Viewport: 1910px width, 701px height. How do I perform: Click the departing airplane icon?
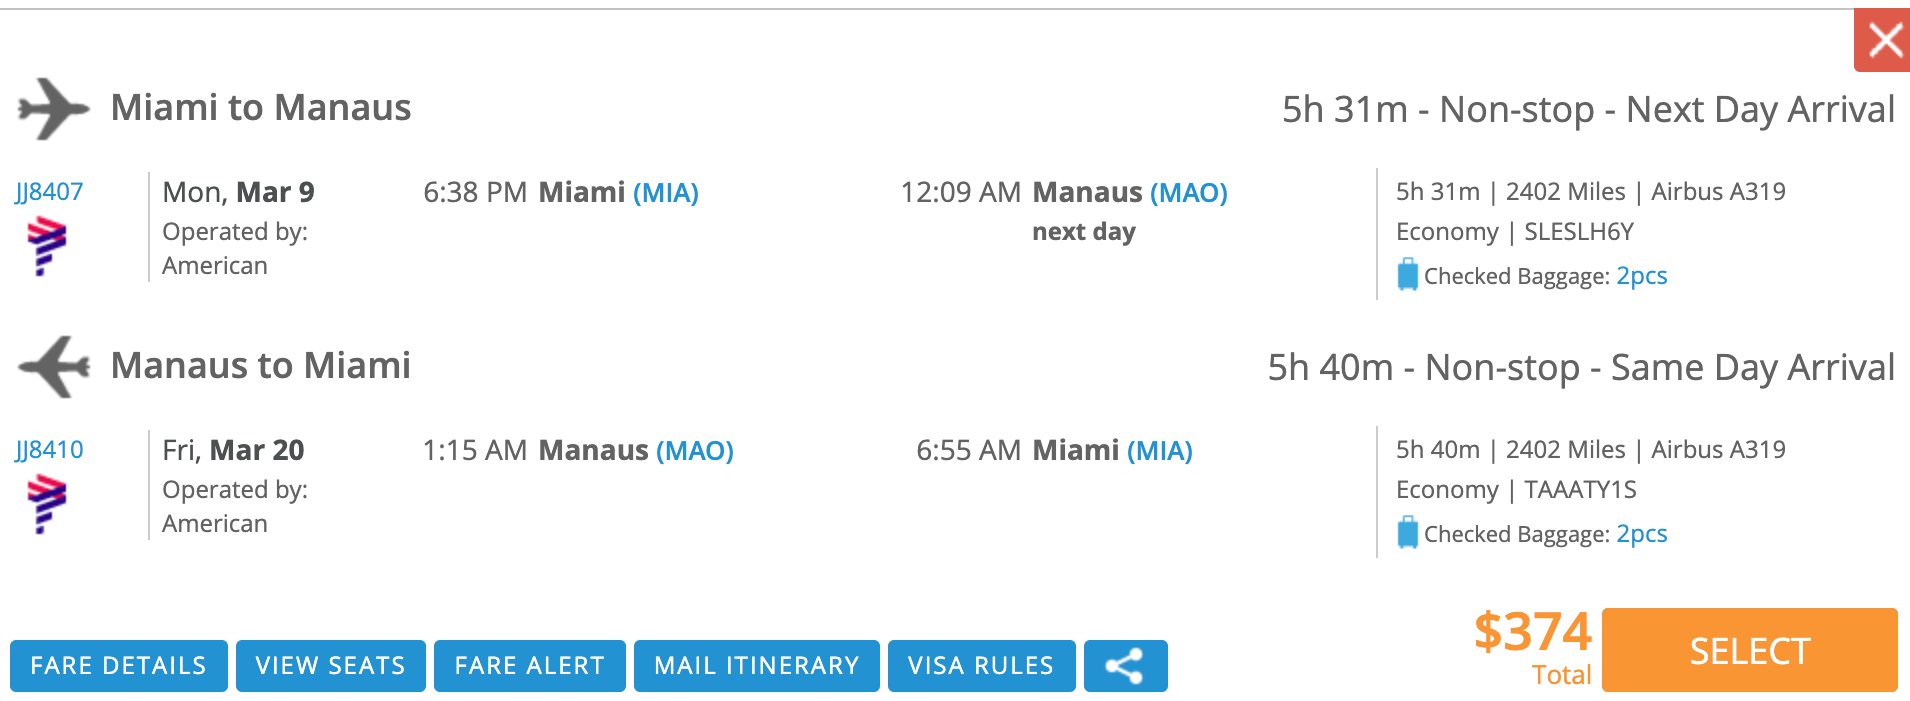53,108
